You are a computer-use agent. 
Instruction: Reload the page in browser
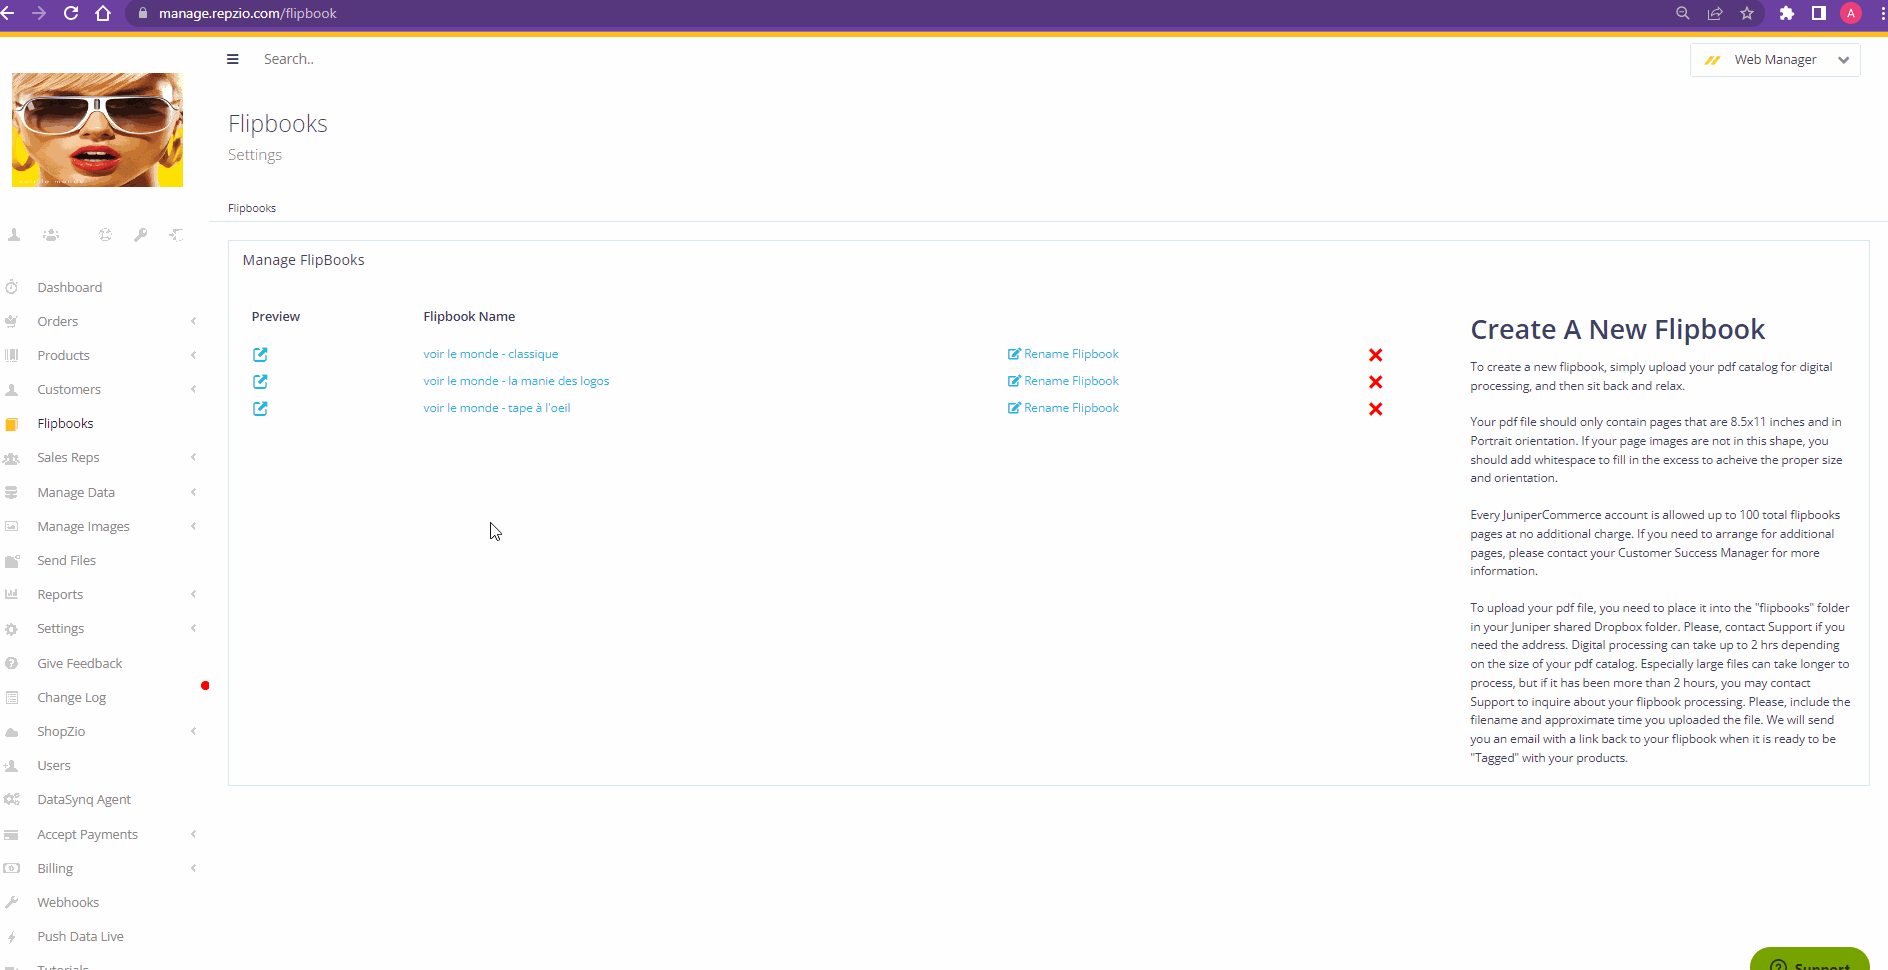[71, 13]
